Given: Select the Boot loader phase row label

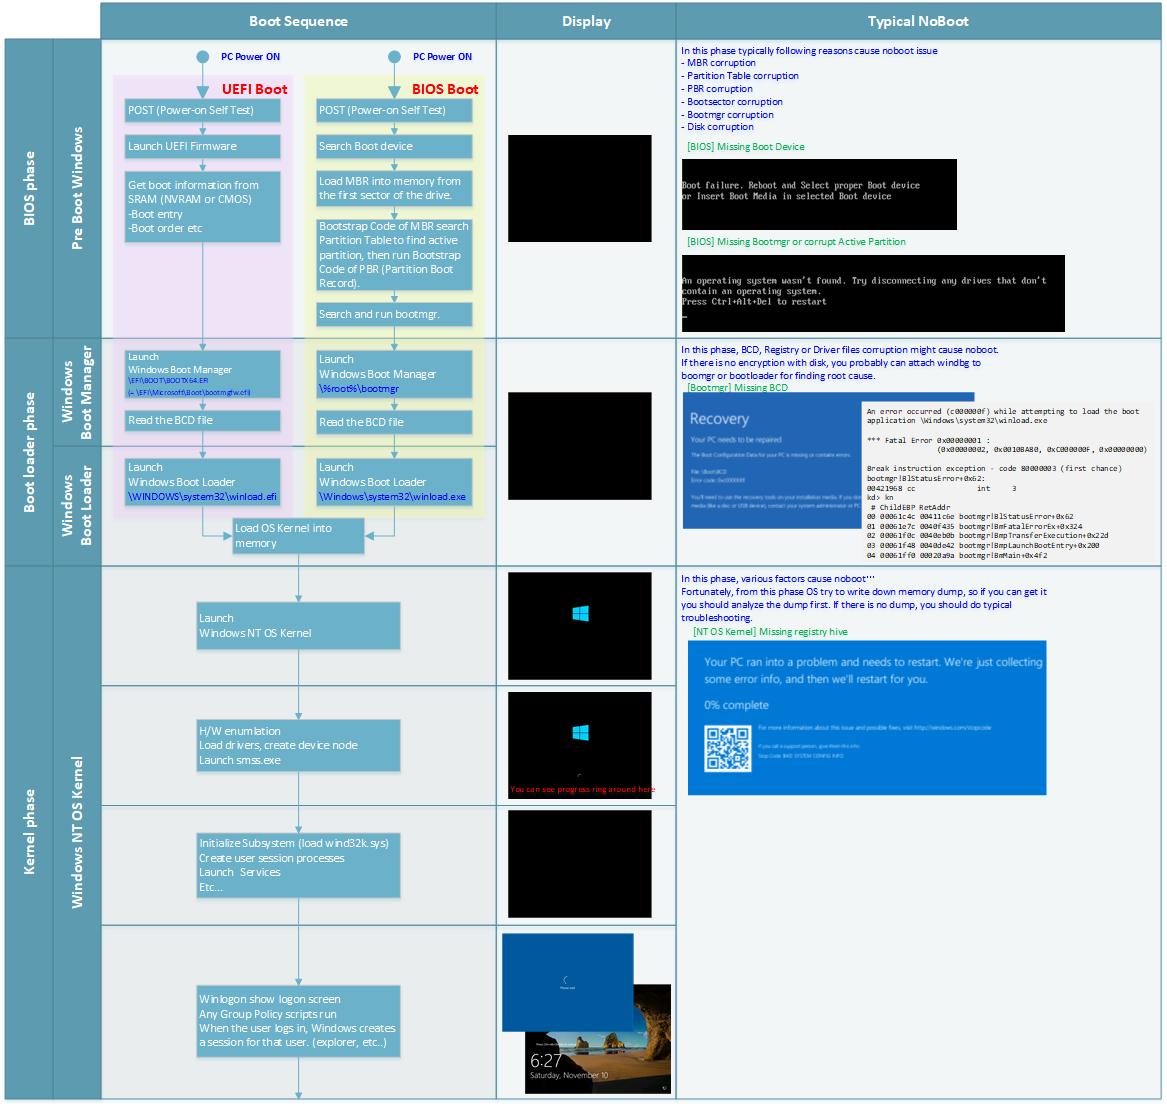Looking at the screenshot, I should [29, 452].
